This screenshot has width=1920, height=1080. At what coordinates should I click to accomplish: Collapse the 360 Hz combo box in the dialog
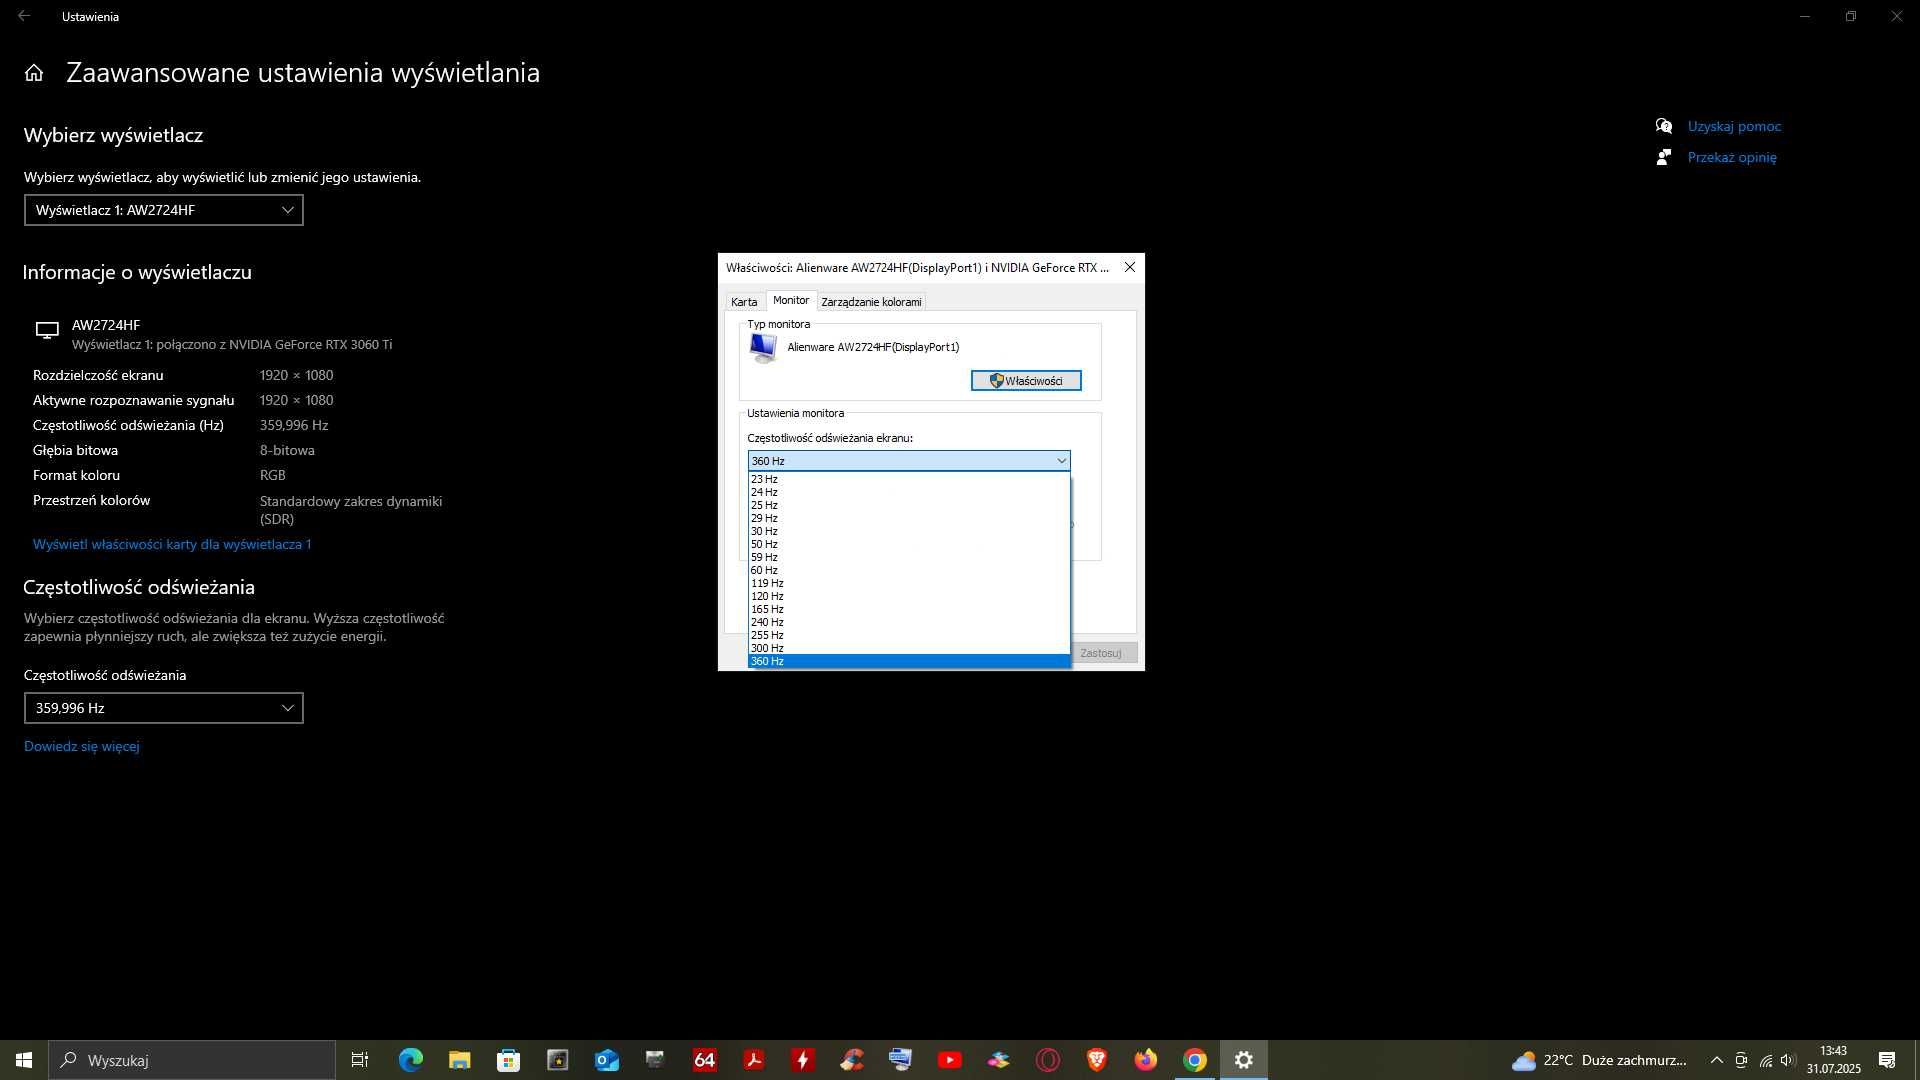pos(909,461)
